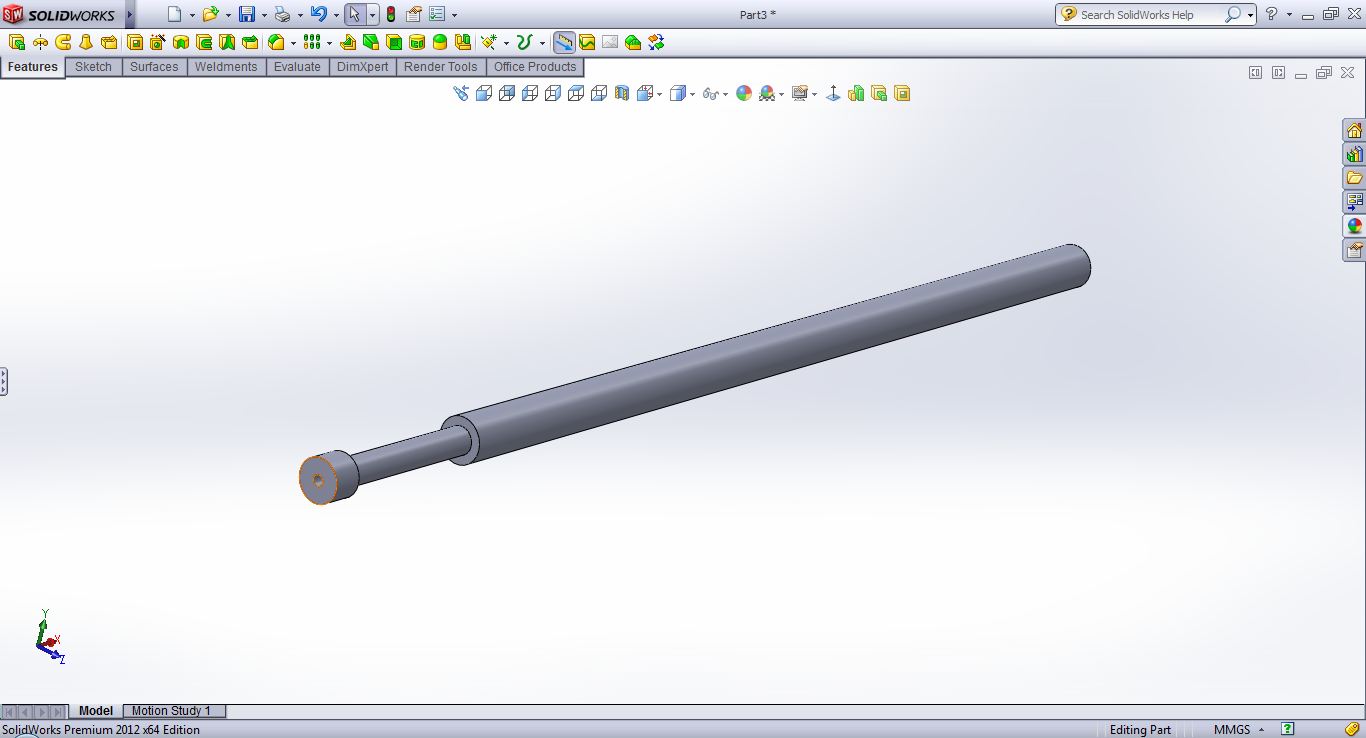Click the Edit Appearance color ball
The height and width of the screenshot is (738, 1366).
click(x=743, y=93)
